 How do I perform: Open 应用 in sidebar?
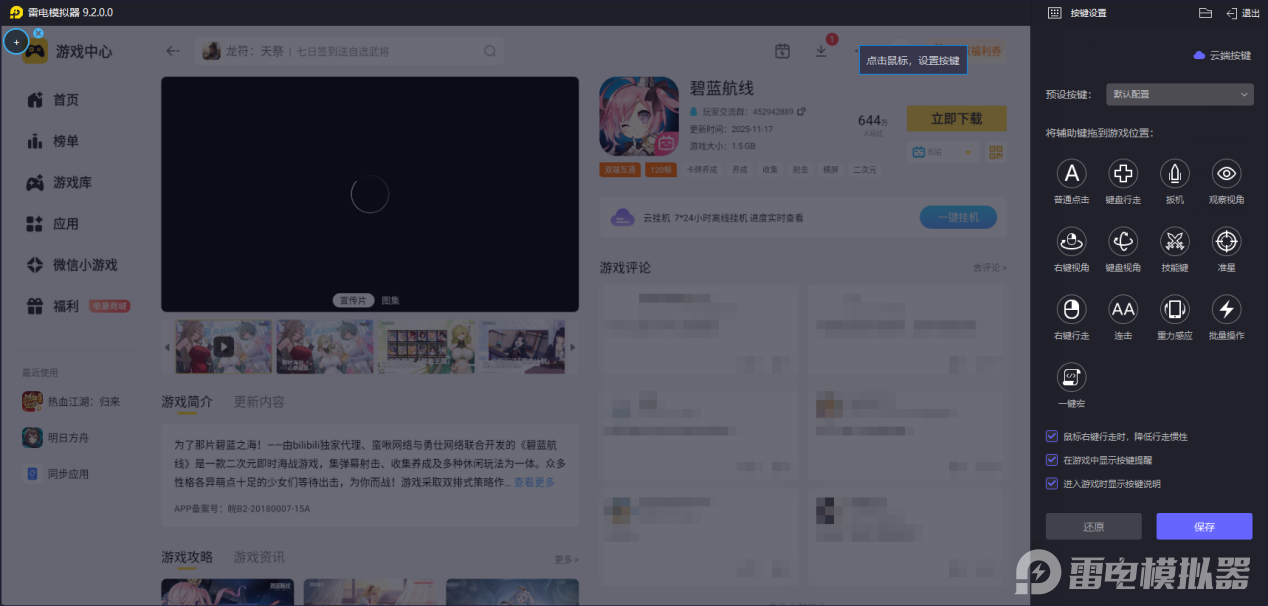click(x=52, y=224)
